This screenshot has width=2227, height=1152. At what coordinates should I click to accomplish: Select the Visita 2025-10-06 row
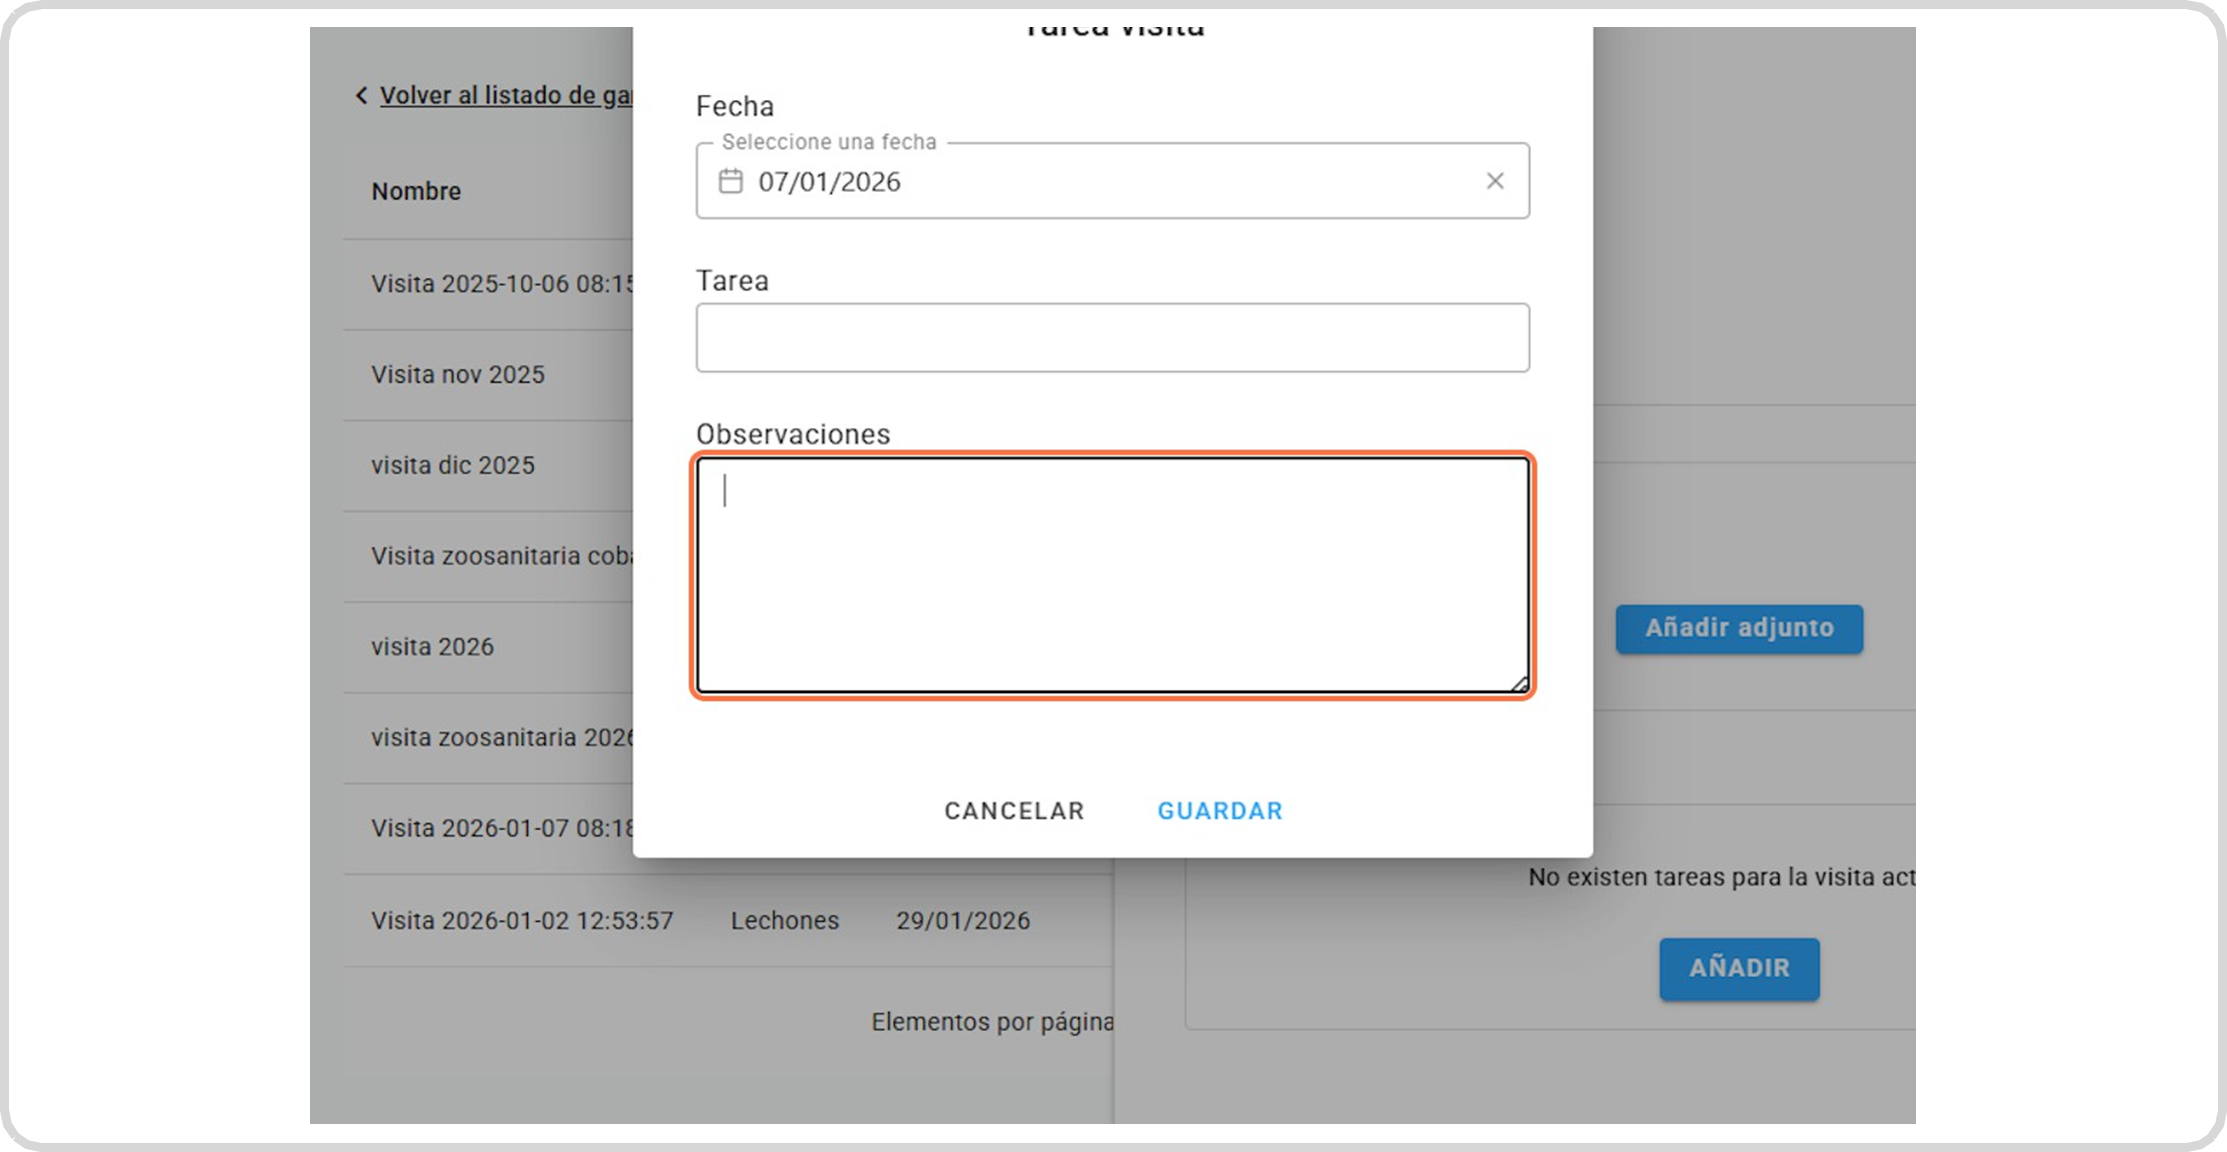pos(502,284)
